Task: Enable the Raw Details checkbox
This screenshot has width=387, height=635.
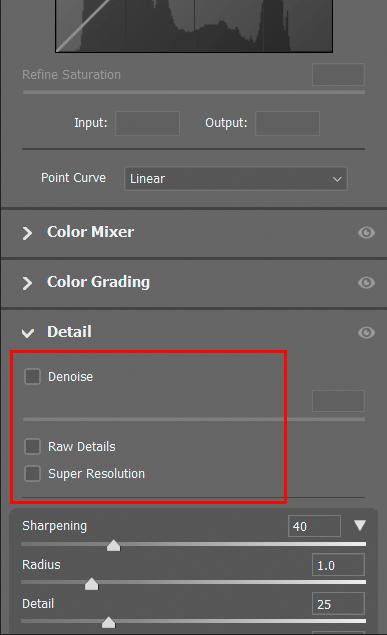Action: [x=32, y=446]
